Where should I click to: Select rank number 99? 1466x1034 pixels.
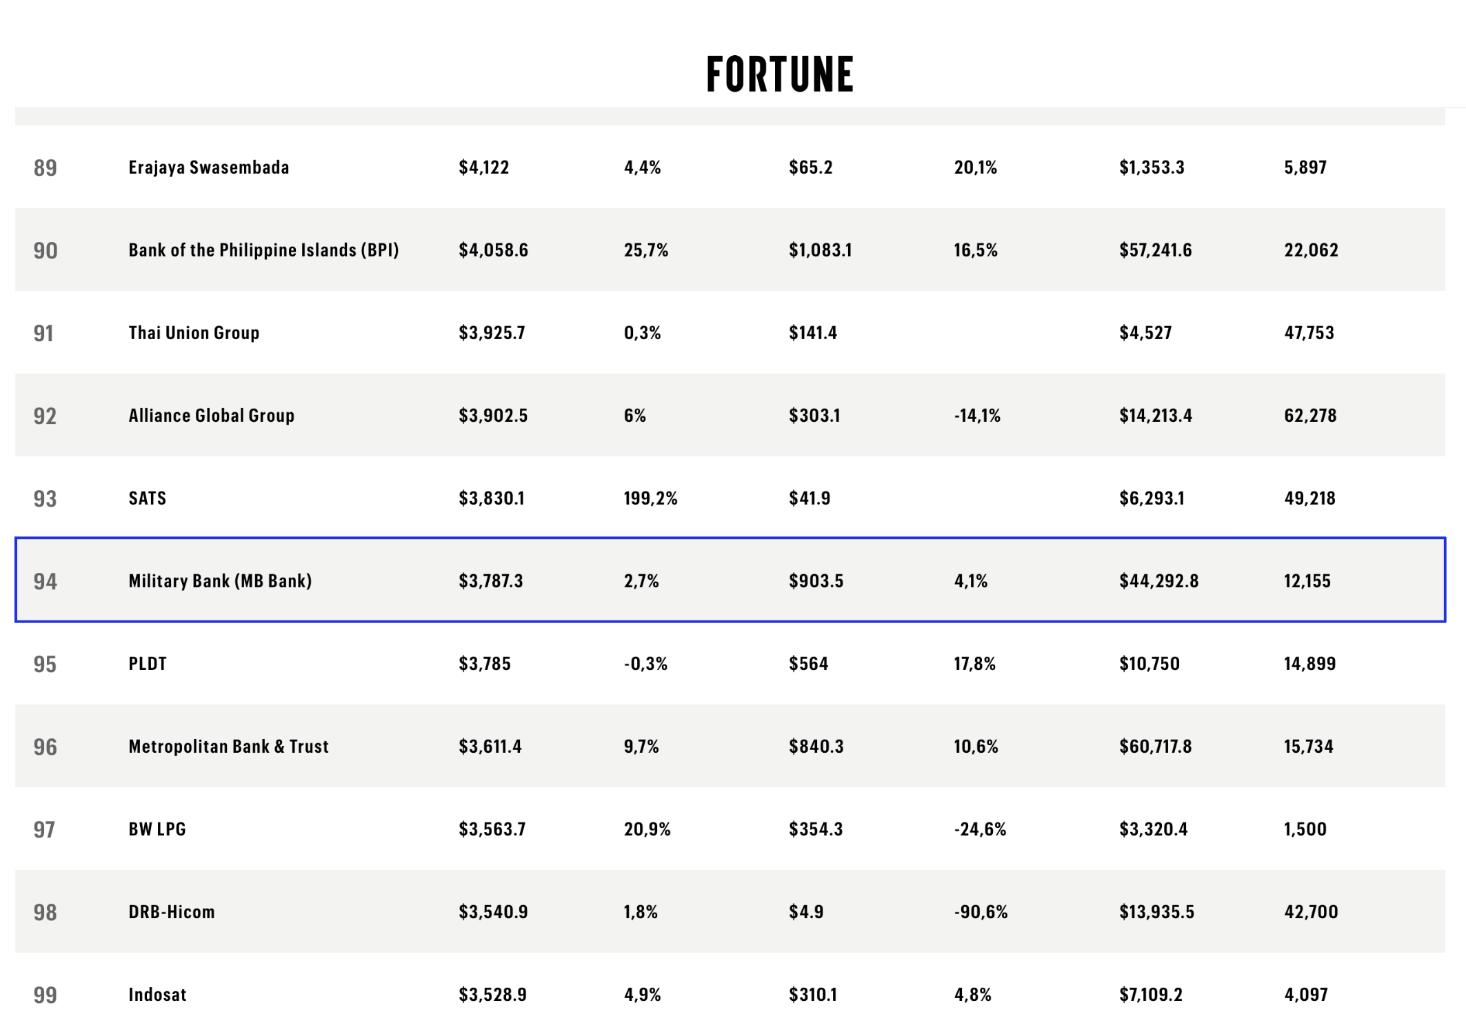tap(45, 996)
